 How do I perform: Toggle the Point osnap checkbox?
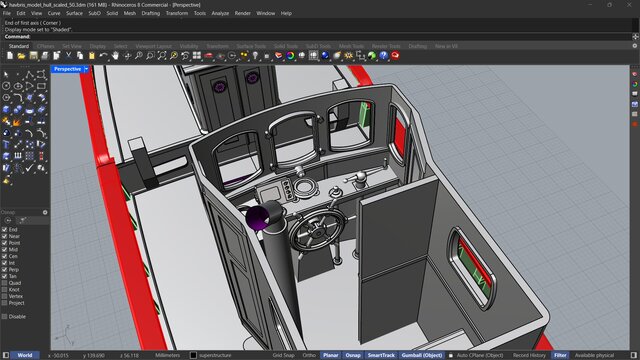pyautogui.click(x=4, y=243)
